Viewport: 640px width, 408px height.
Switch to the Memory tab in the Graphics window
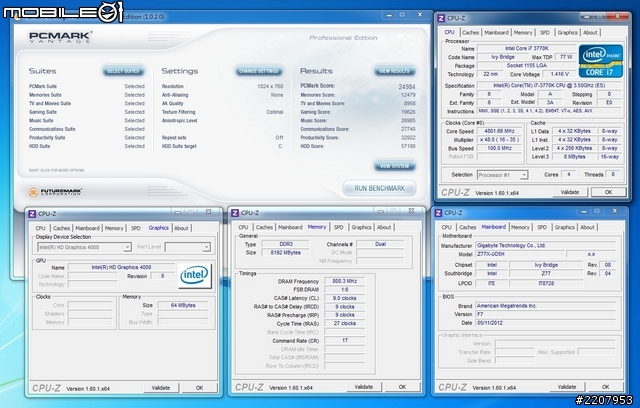tap(114, 228)
